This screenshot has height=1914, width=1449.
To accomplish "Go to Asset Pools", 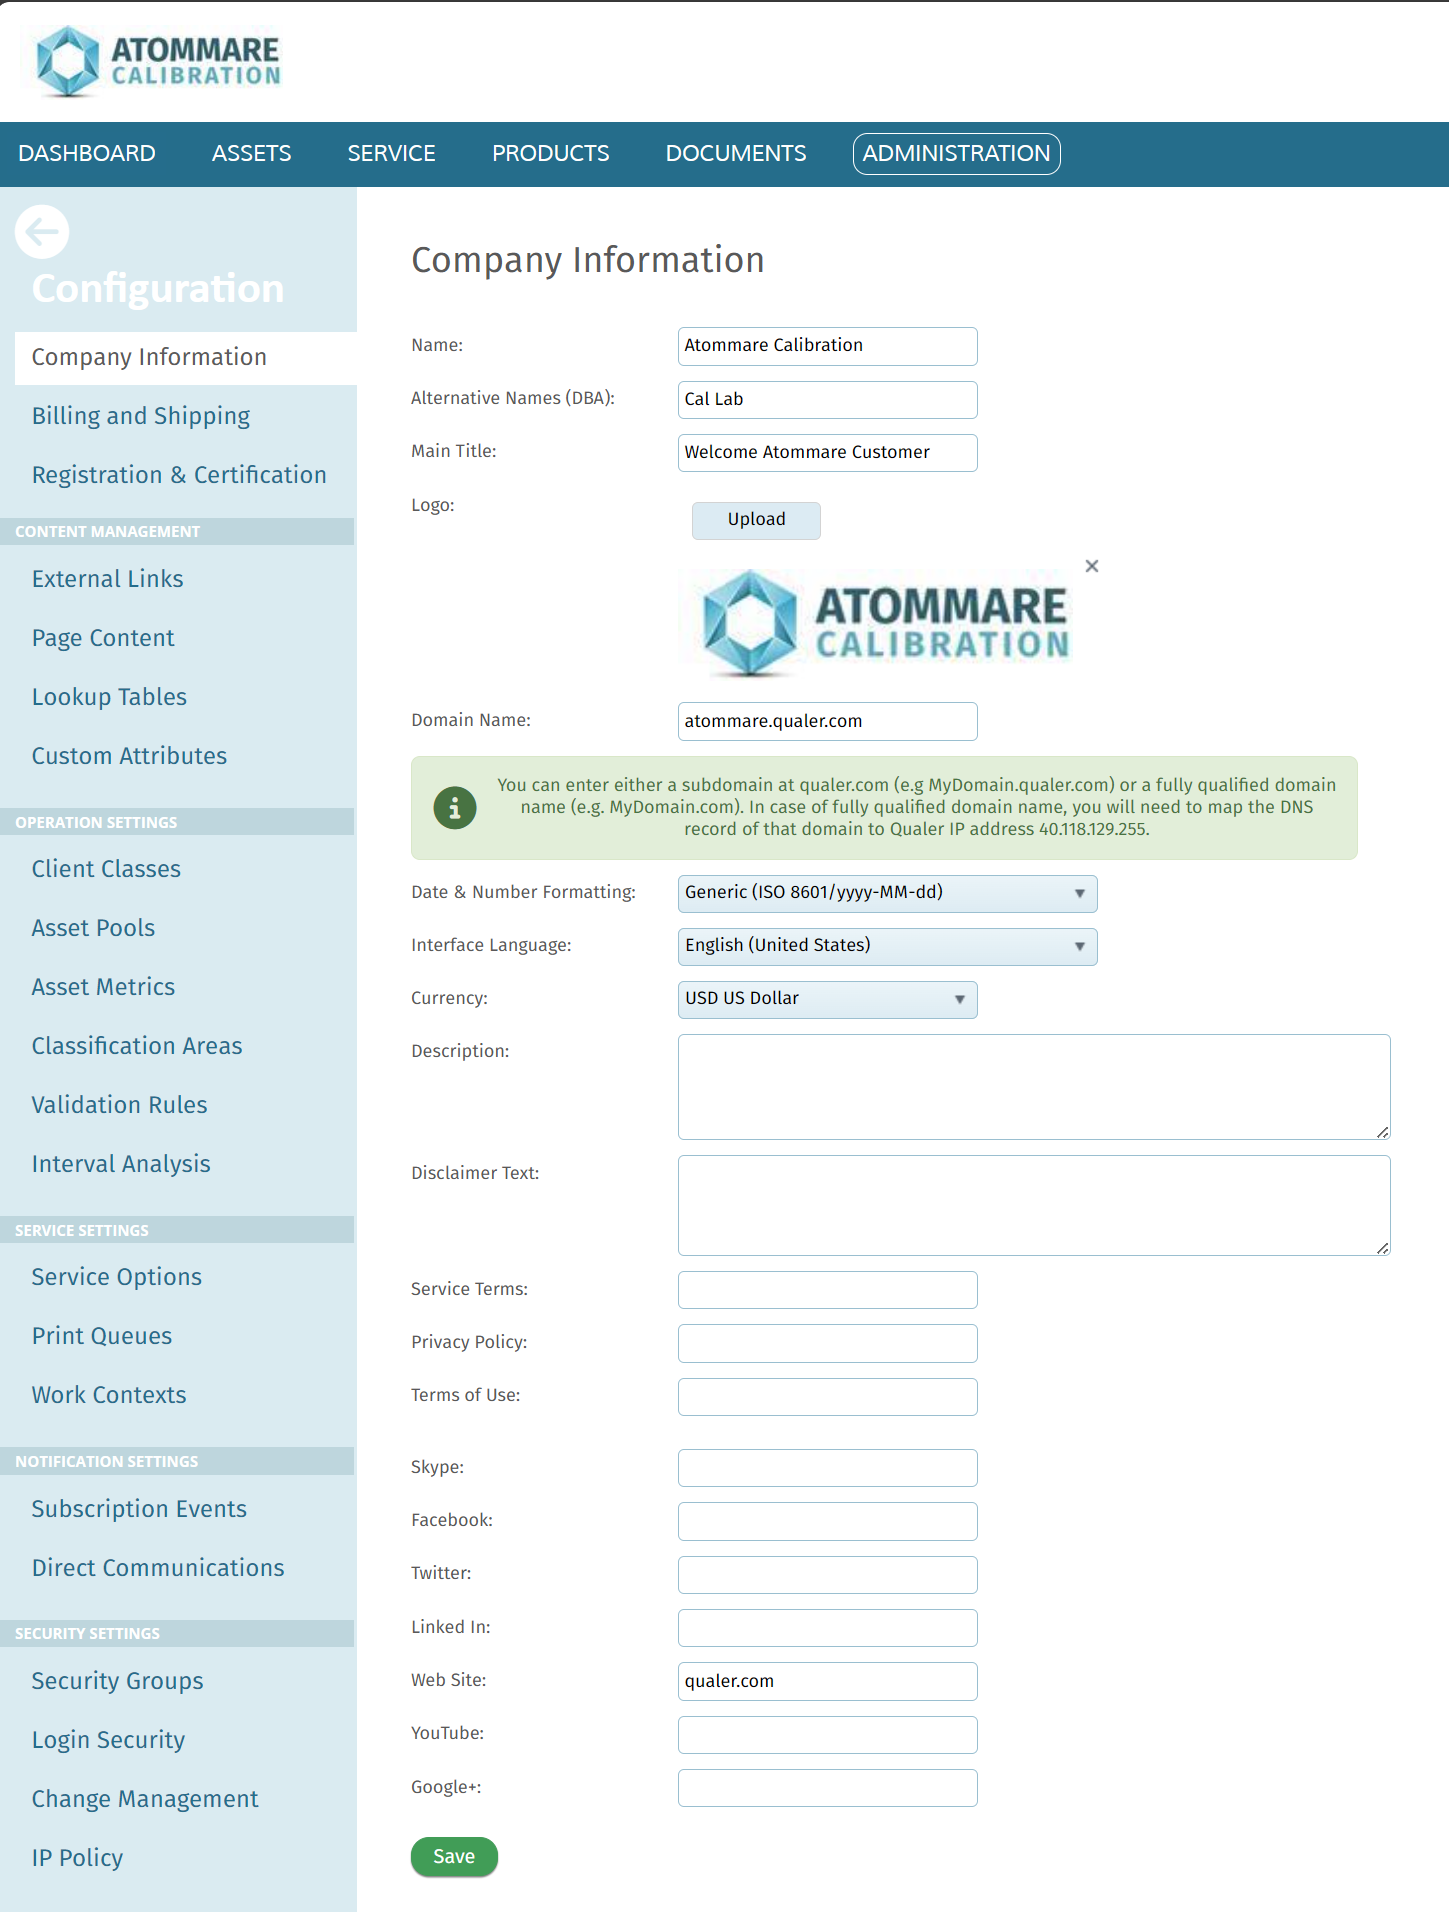I will point(93,928).
